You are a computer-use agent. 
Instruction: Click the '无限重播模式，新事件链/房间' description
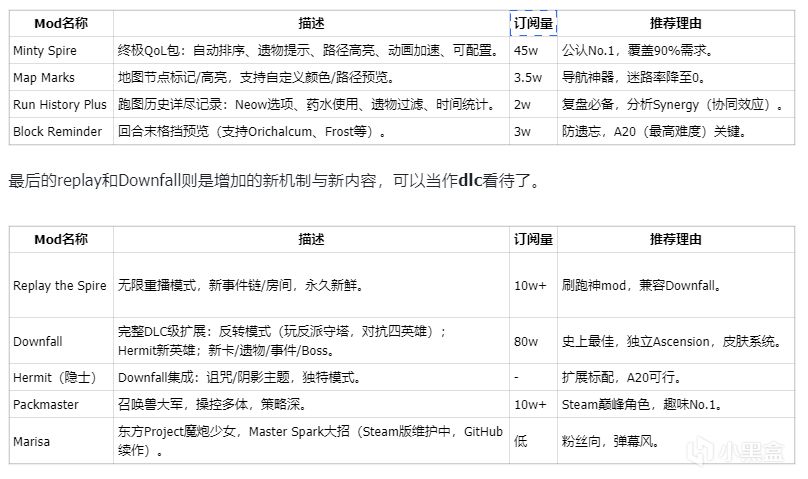coord(311,285)
